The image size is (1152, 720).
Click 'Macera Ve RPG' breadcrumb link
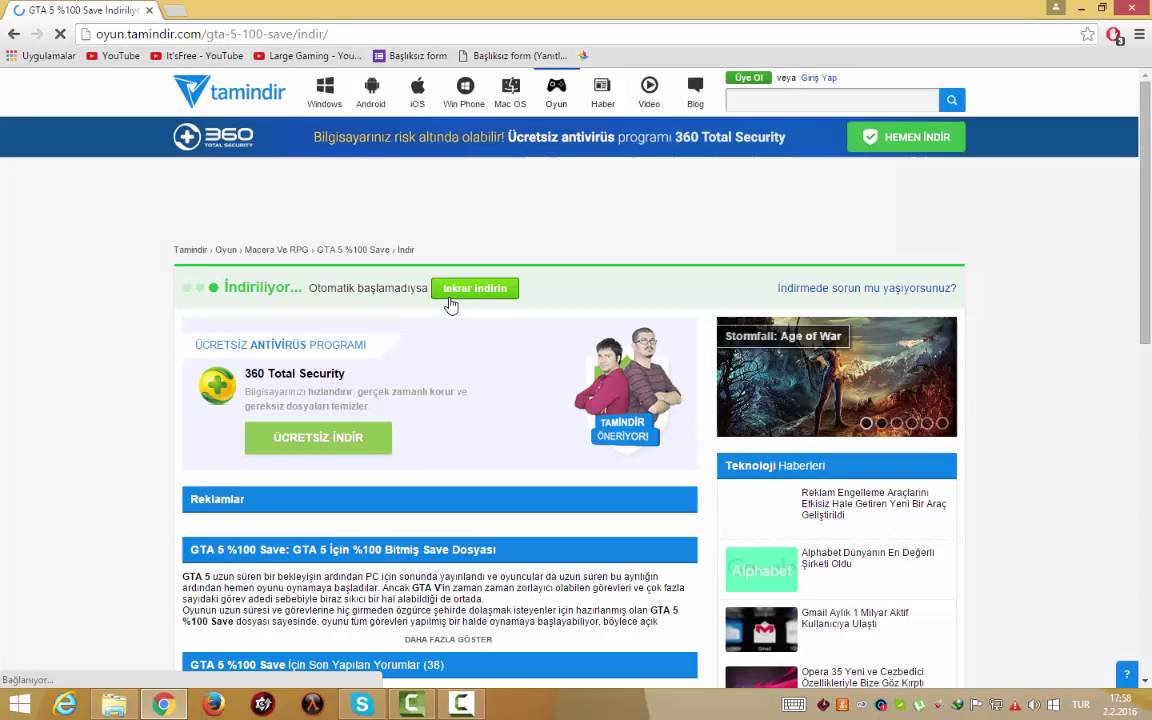(x=276, y=250)
